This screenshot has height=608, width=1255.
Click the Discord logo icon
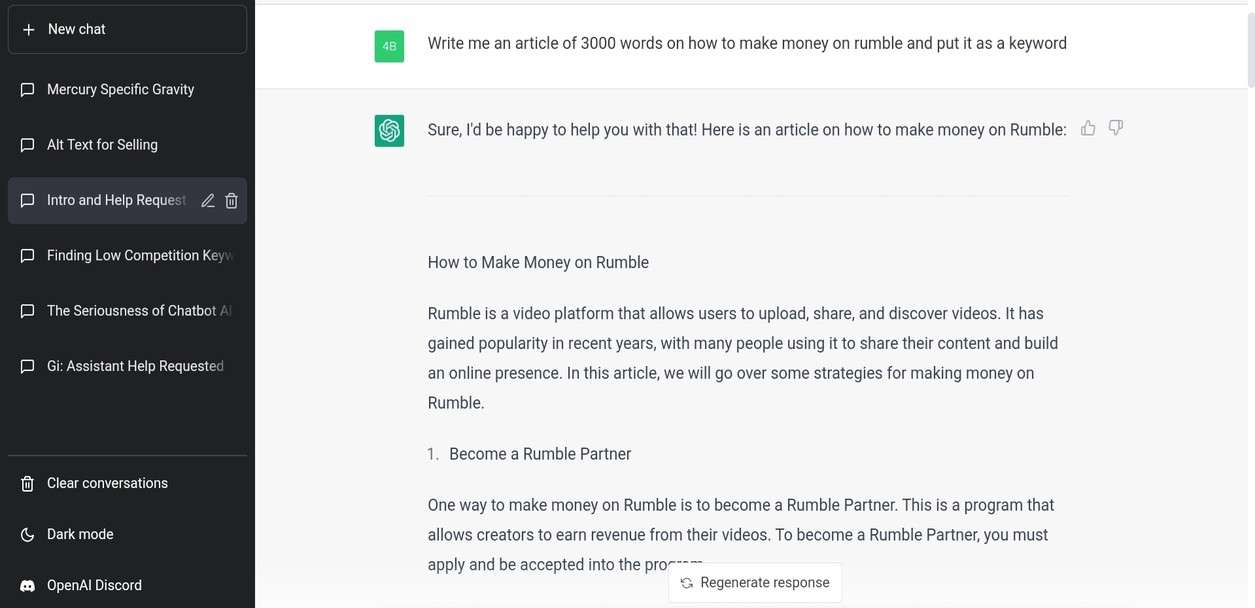click(28, 586)
